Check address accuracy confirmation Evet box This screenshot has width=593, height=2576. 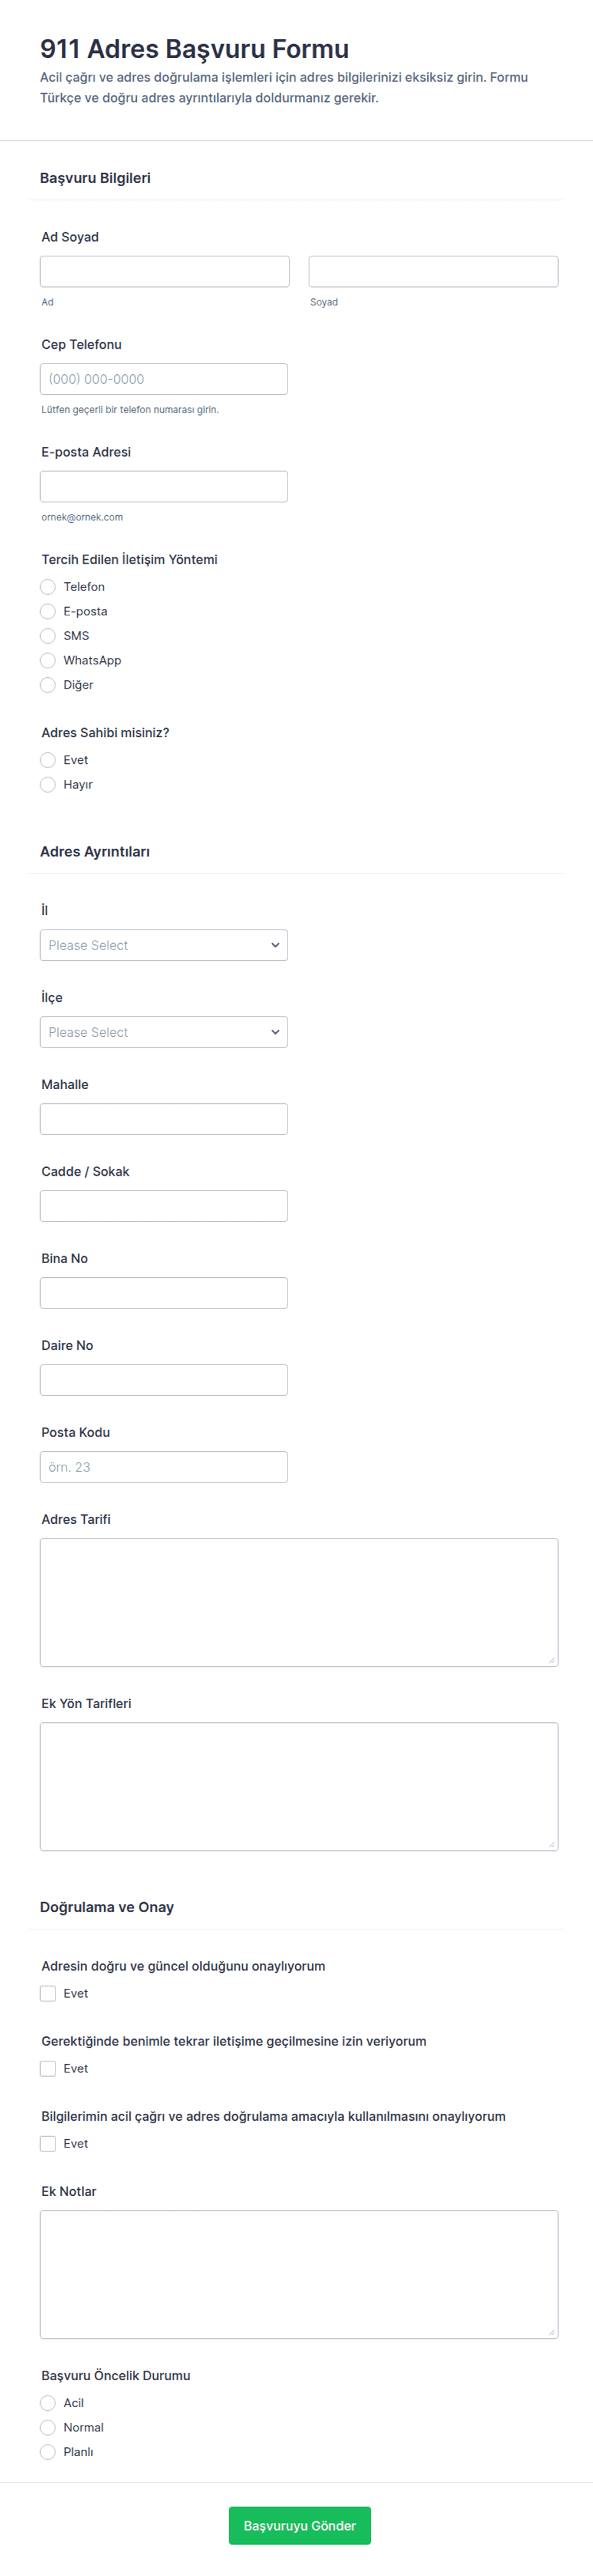tap(48, 1993)
